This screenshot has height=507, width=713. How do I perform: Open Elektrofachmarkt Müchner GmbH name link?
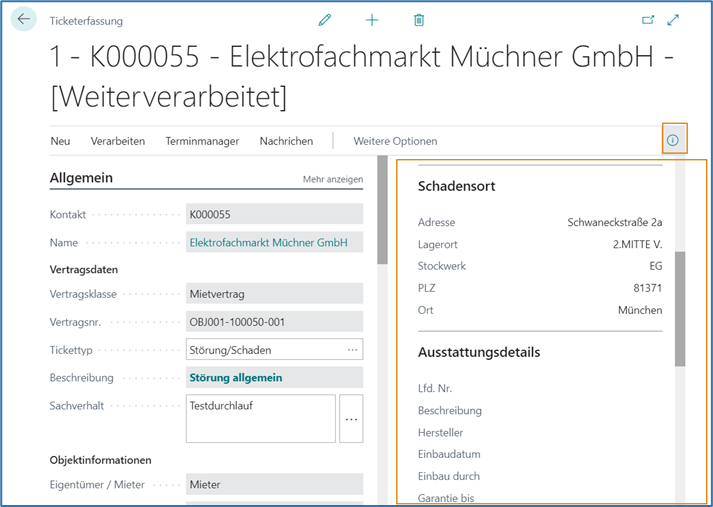point(267,242)
